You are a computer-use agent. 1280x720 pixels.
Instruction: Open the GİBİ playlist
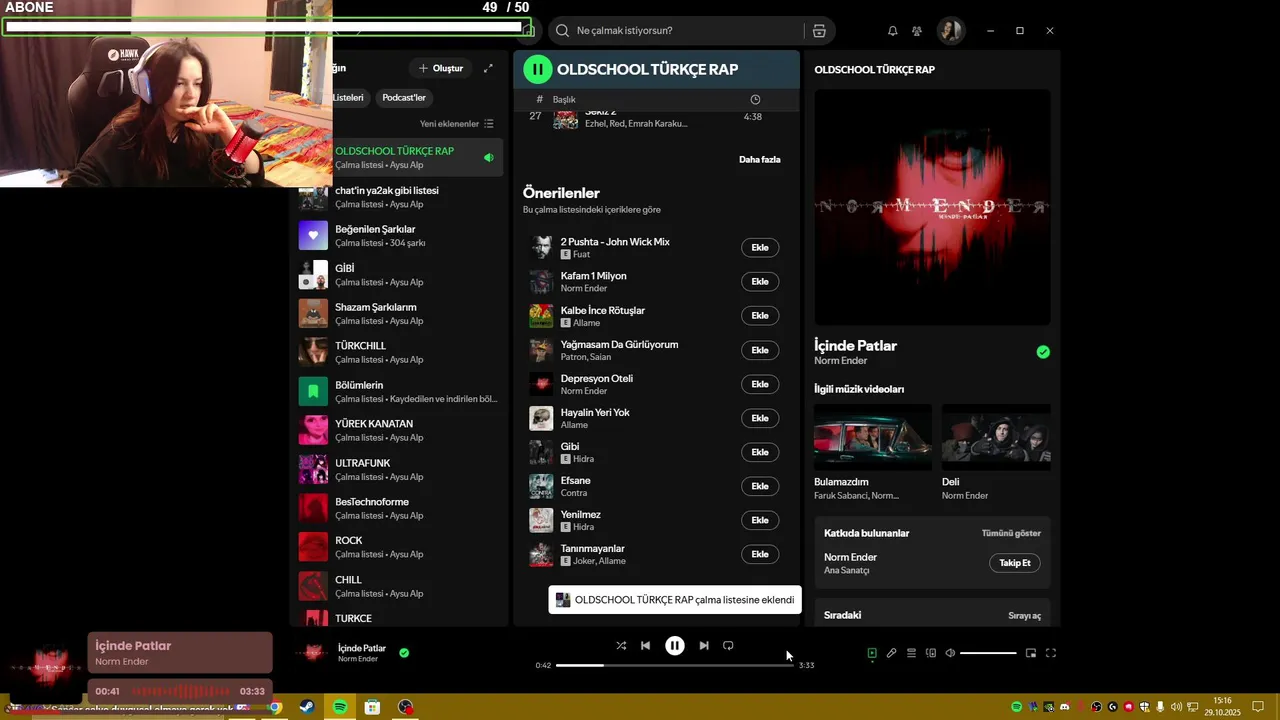[x=400, y=274]
